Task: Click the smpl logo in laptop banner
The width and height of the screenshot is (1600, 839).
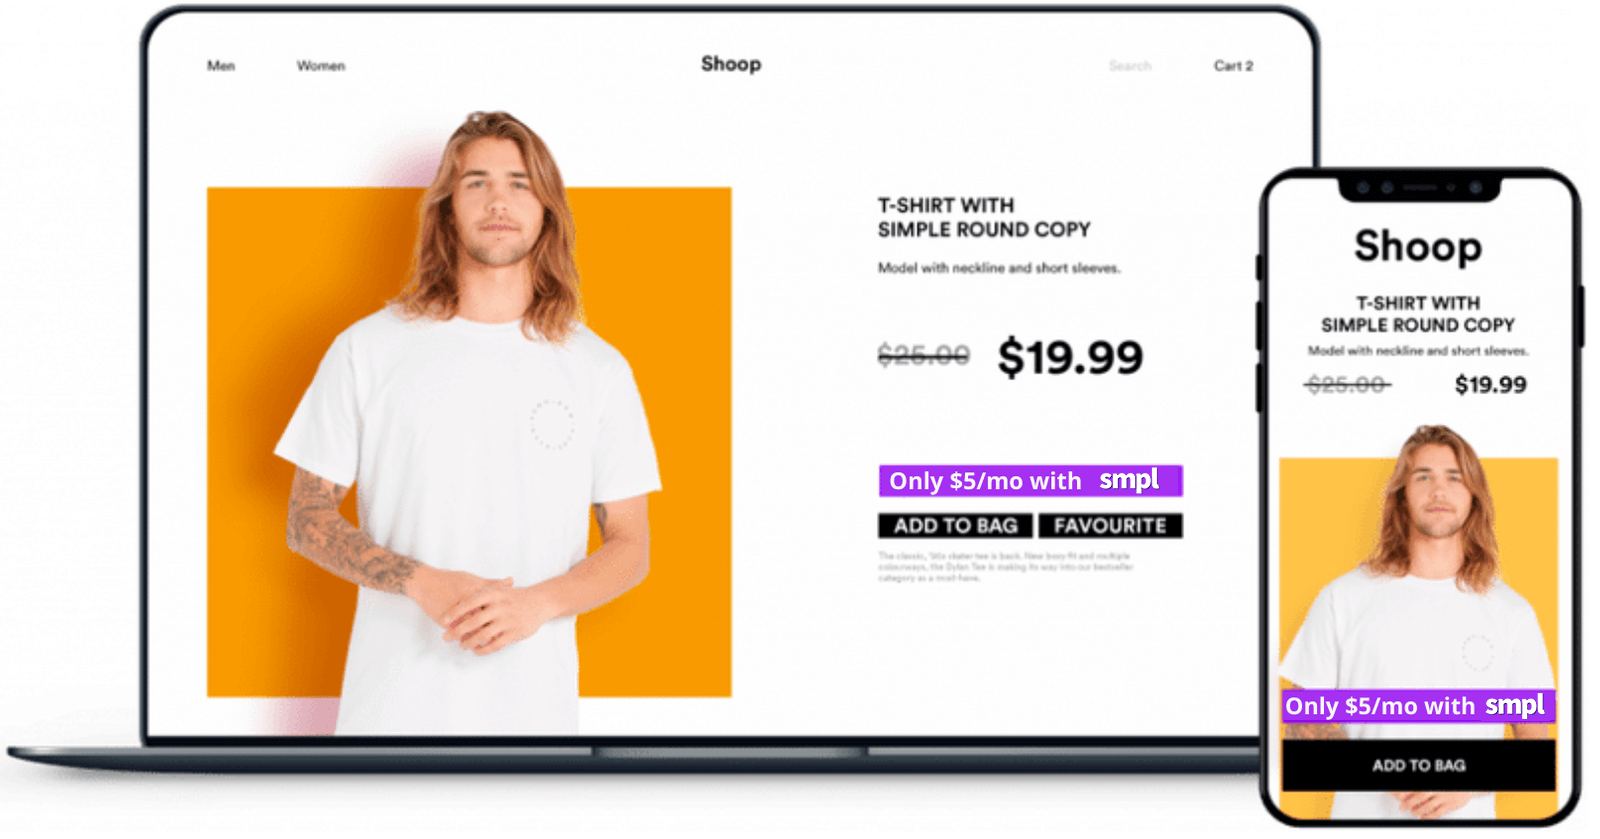Action: pos(1129,481)
